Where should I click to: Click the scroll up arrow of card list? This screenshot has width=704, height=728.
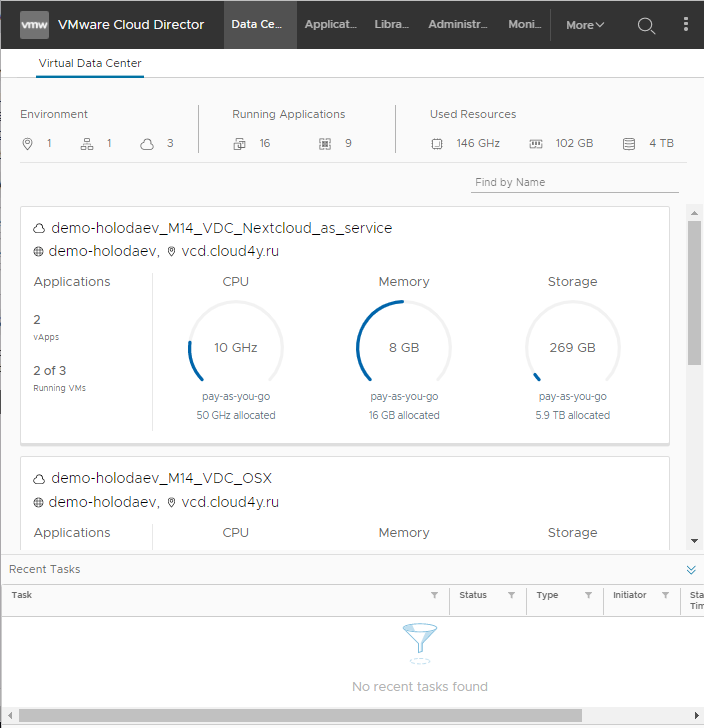pyautogui.click(x=694, y=213)
